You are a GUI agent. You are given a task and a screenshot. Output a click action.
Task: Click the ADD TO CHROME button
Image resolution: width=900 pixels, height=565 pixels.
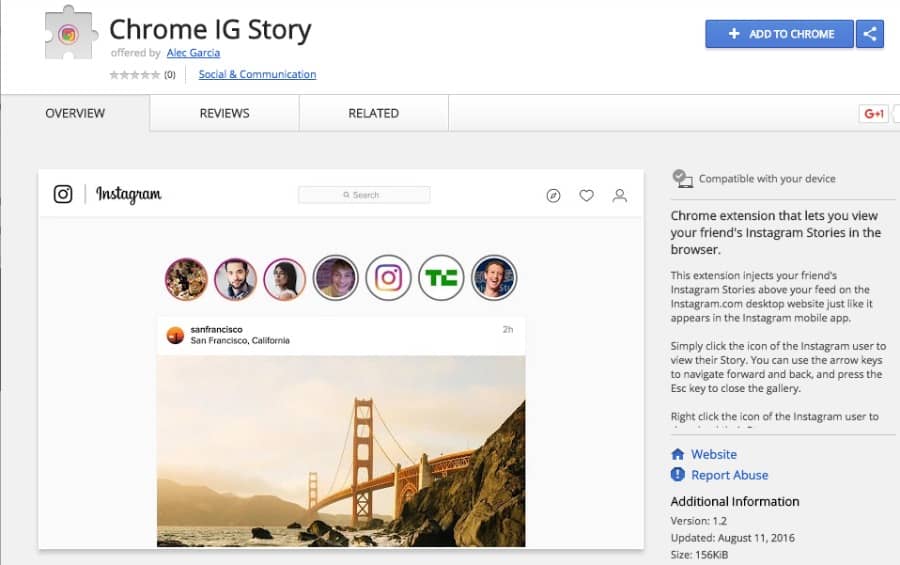click(x=779, y=34)
